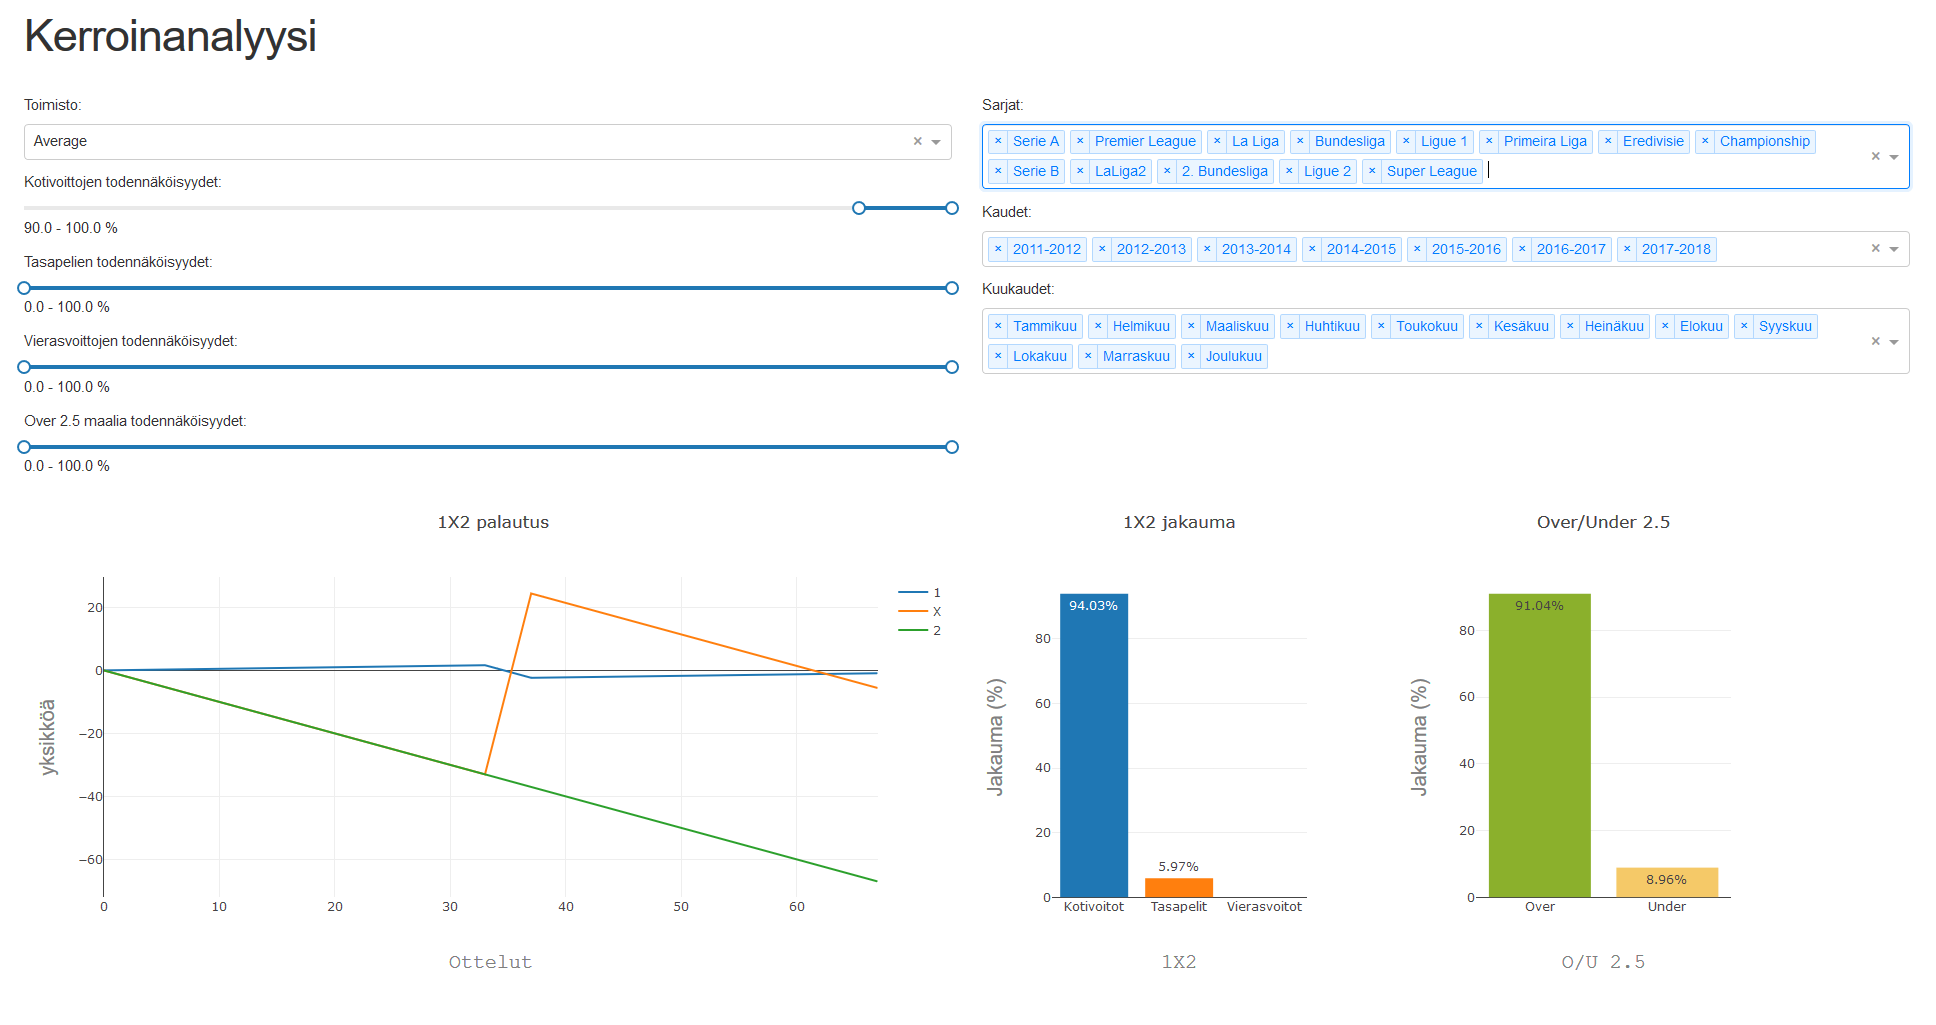Expand the Kaudet seasons dropdown
The width and height of the screenshot is (1936, 1025).
pos(1894,249)
